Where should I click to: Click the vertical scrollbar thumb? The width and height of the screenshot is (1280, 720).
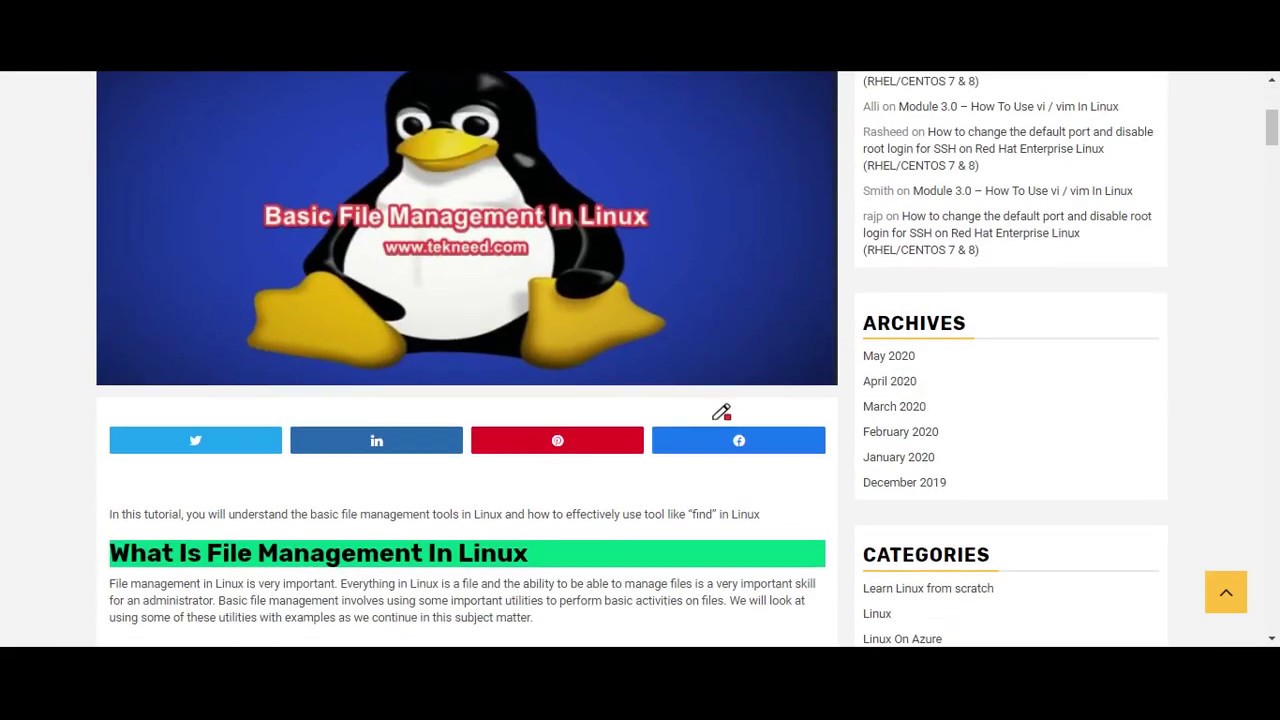point(1272,128)
